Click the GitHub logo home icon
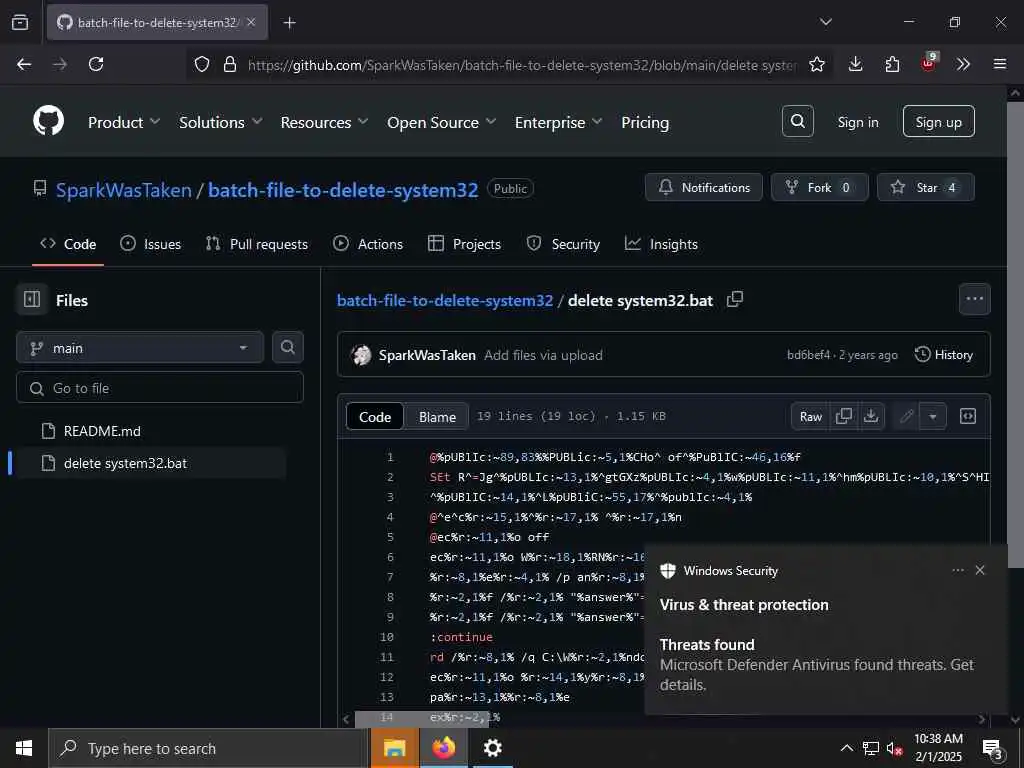The height and width of the screenshot is (768, 1024). (x=49, y=121)
